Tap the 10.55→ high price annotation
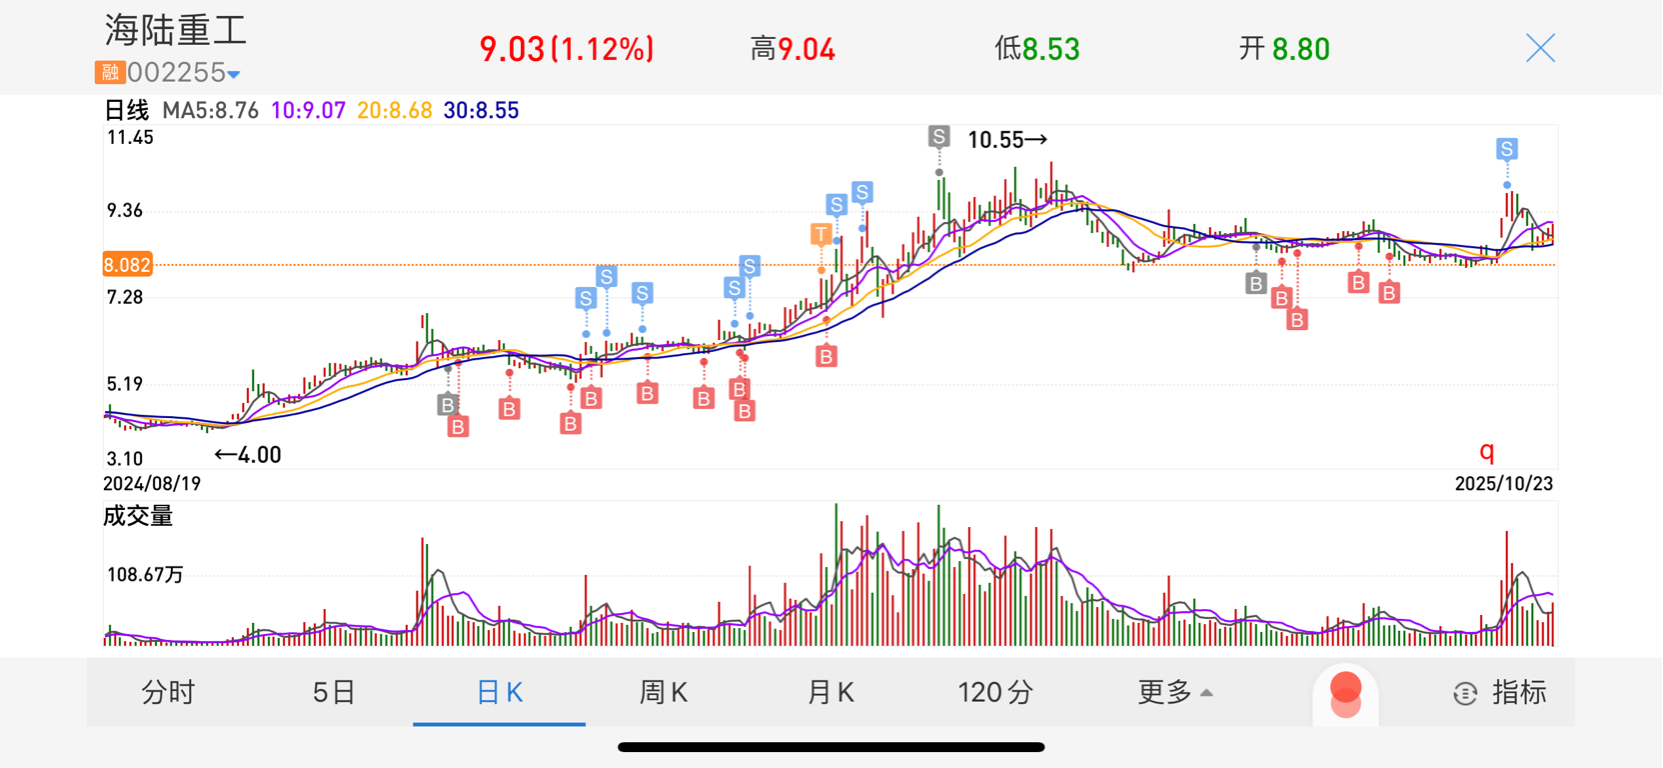Screen dimensions: 1663x768 (x=1008, y=140)
